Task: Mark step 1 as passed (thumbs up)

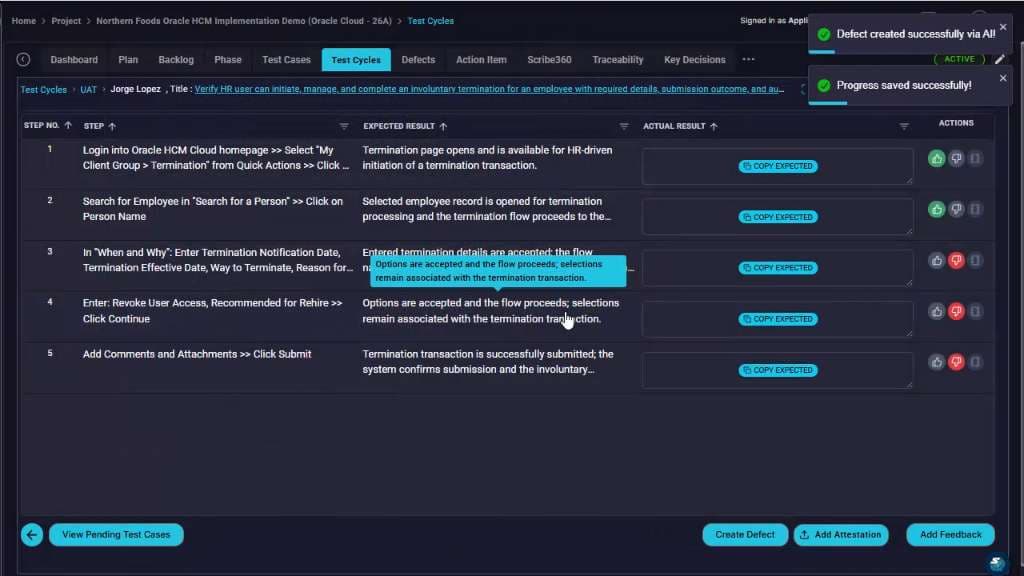Action: [936, 159]
